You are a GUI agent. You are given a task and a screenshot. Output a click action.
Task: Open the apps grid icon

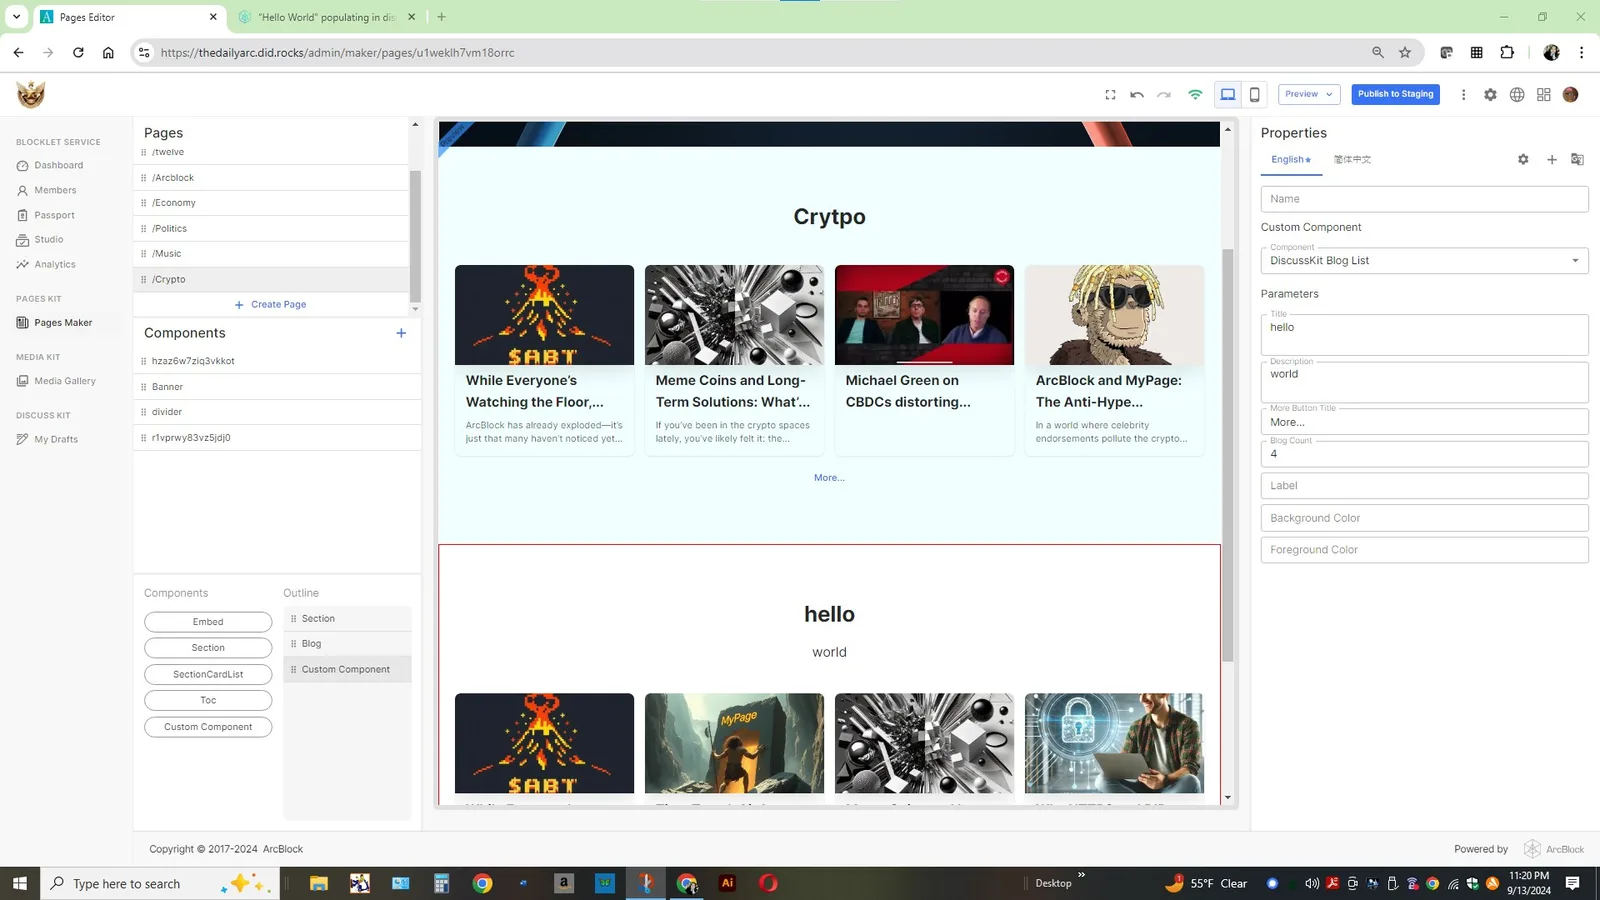click(1544, 94)
